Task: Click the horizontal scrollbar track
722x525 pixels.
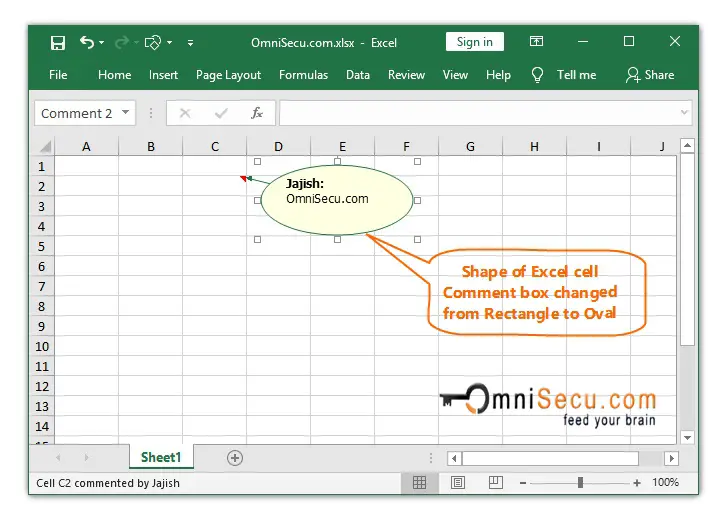Action: tap(652, 458)
